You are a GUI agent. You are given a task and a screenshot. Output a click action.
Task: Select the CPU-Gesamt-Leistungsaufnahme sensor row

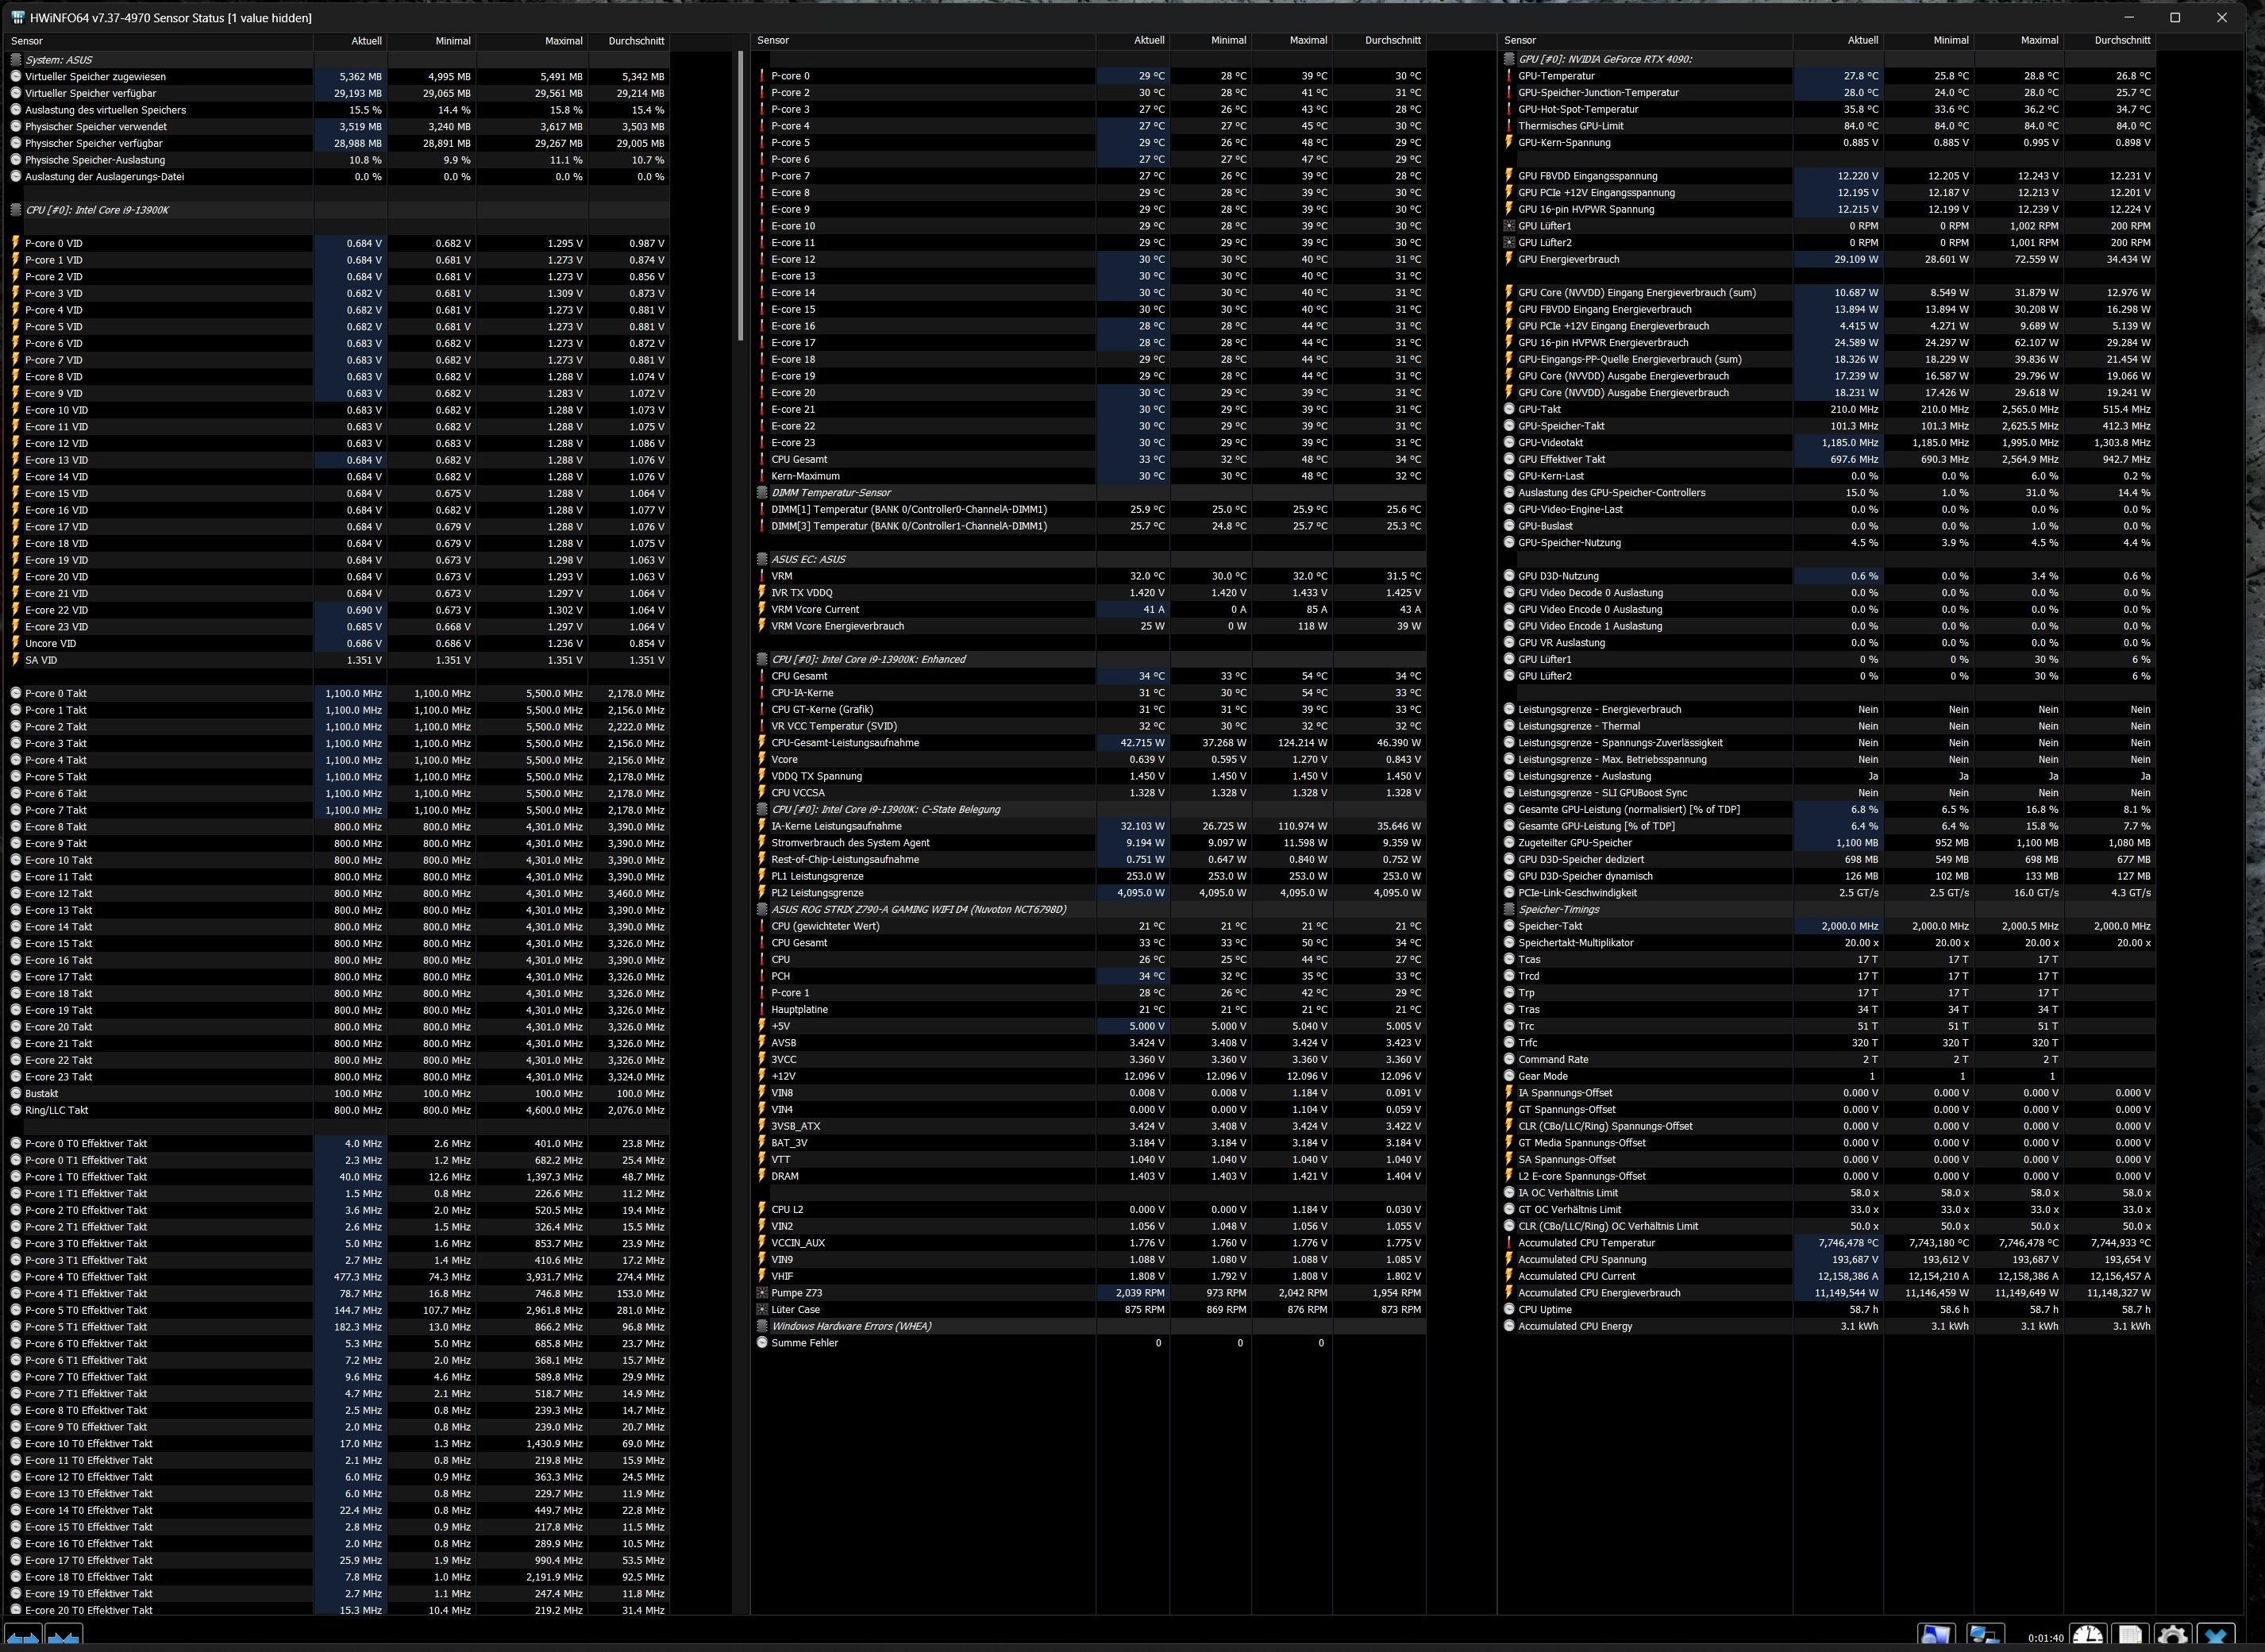click(x=845, y=743)
